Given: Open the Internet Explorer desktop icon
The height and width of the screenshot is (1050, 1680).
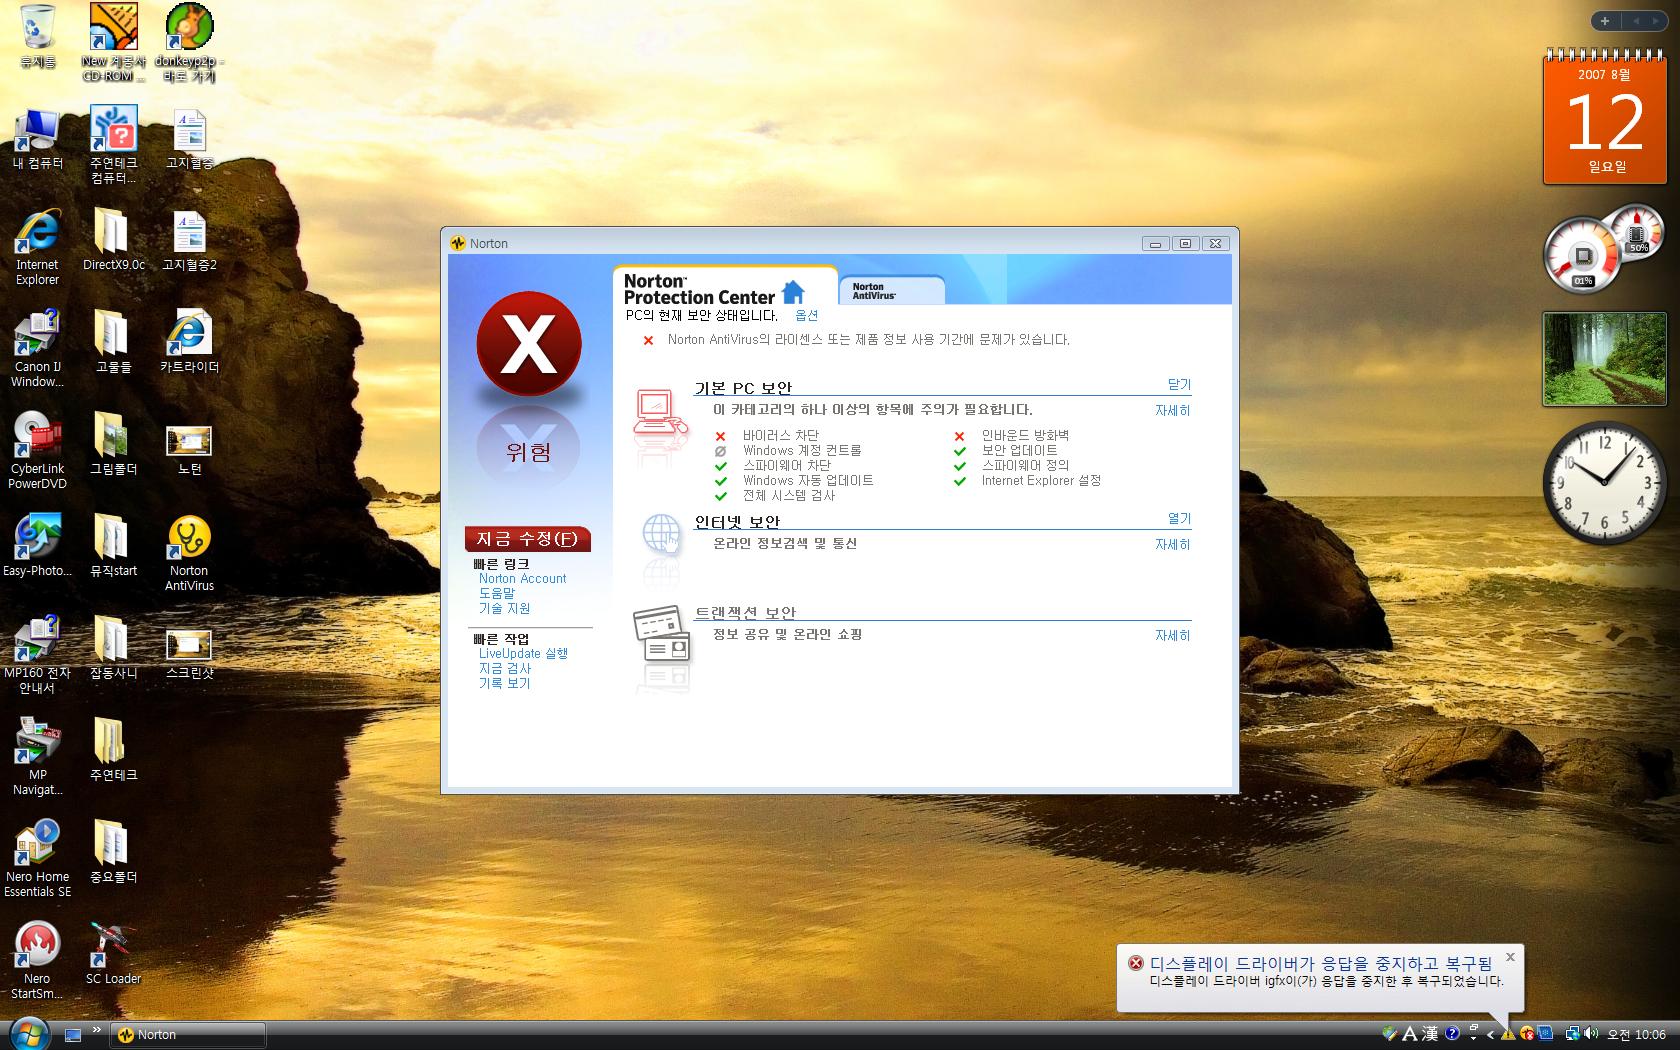Looking at the screenshot, I should pyautogui.click(x=37, y=248).
